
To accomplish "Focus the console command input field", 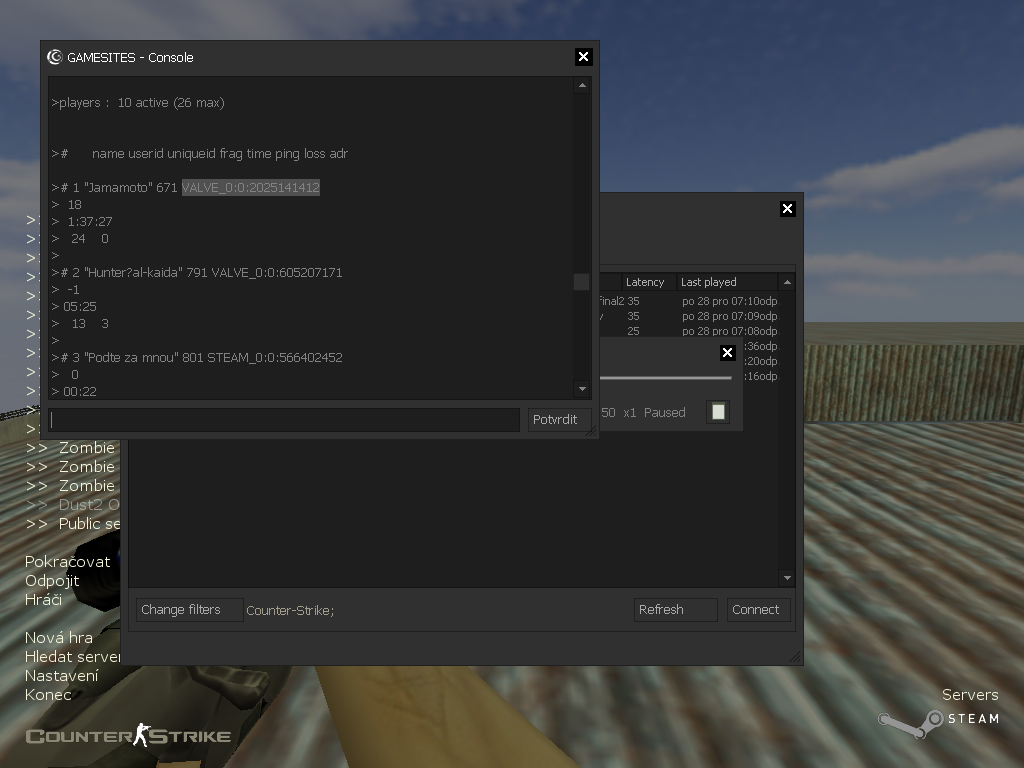I will (x=284, y=420).
